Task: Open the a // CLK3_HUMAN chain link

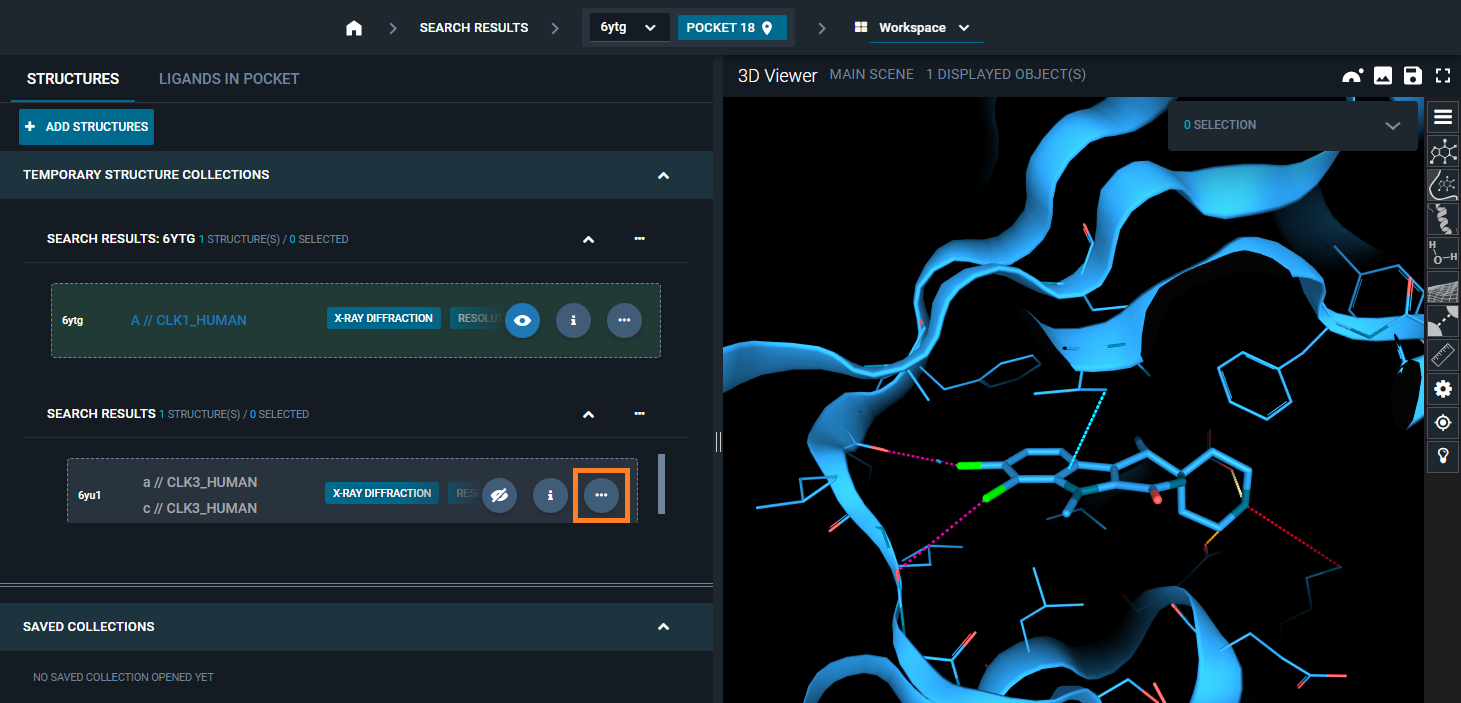Action: pyautogui.click(x=200, y=482)
